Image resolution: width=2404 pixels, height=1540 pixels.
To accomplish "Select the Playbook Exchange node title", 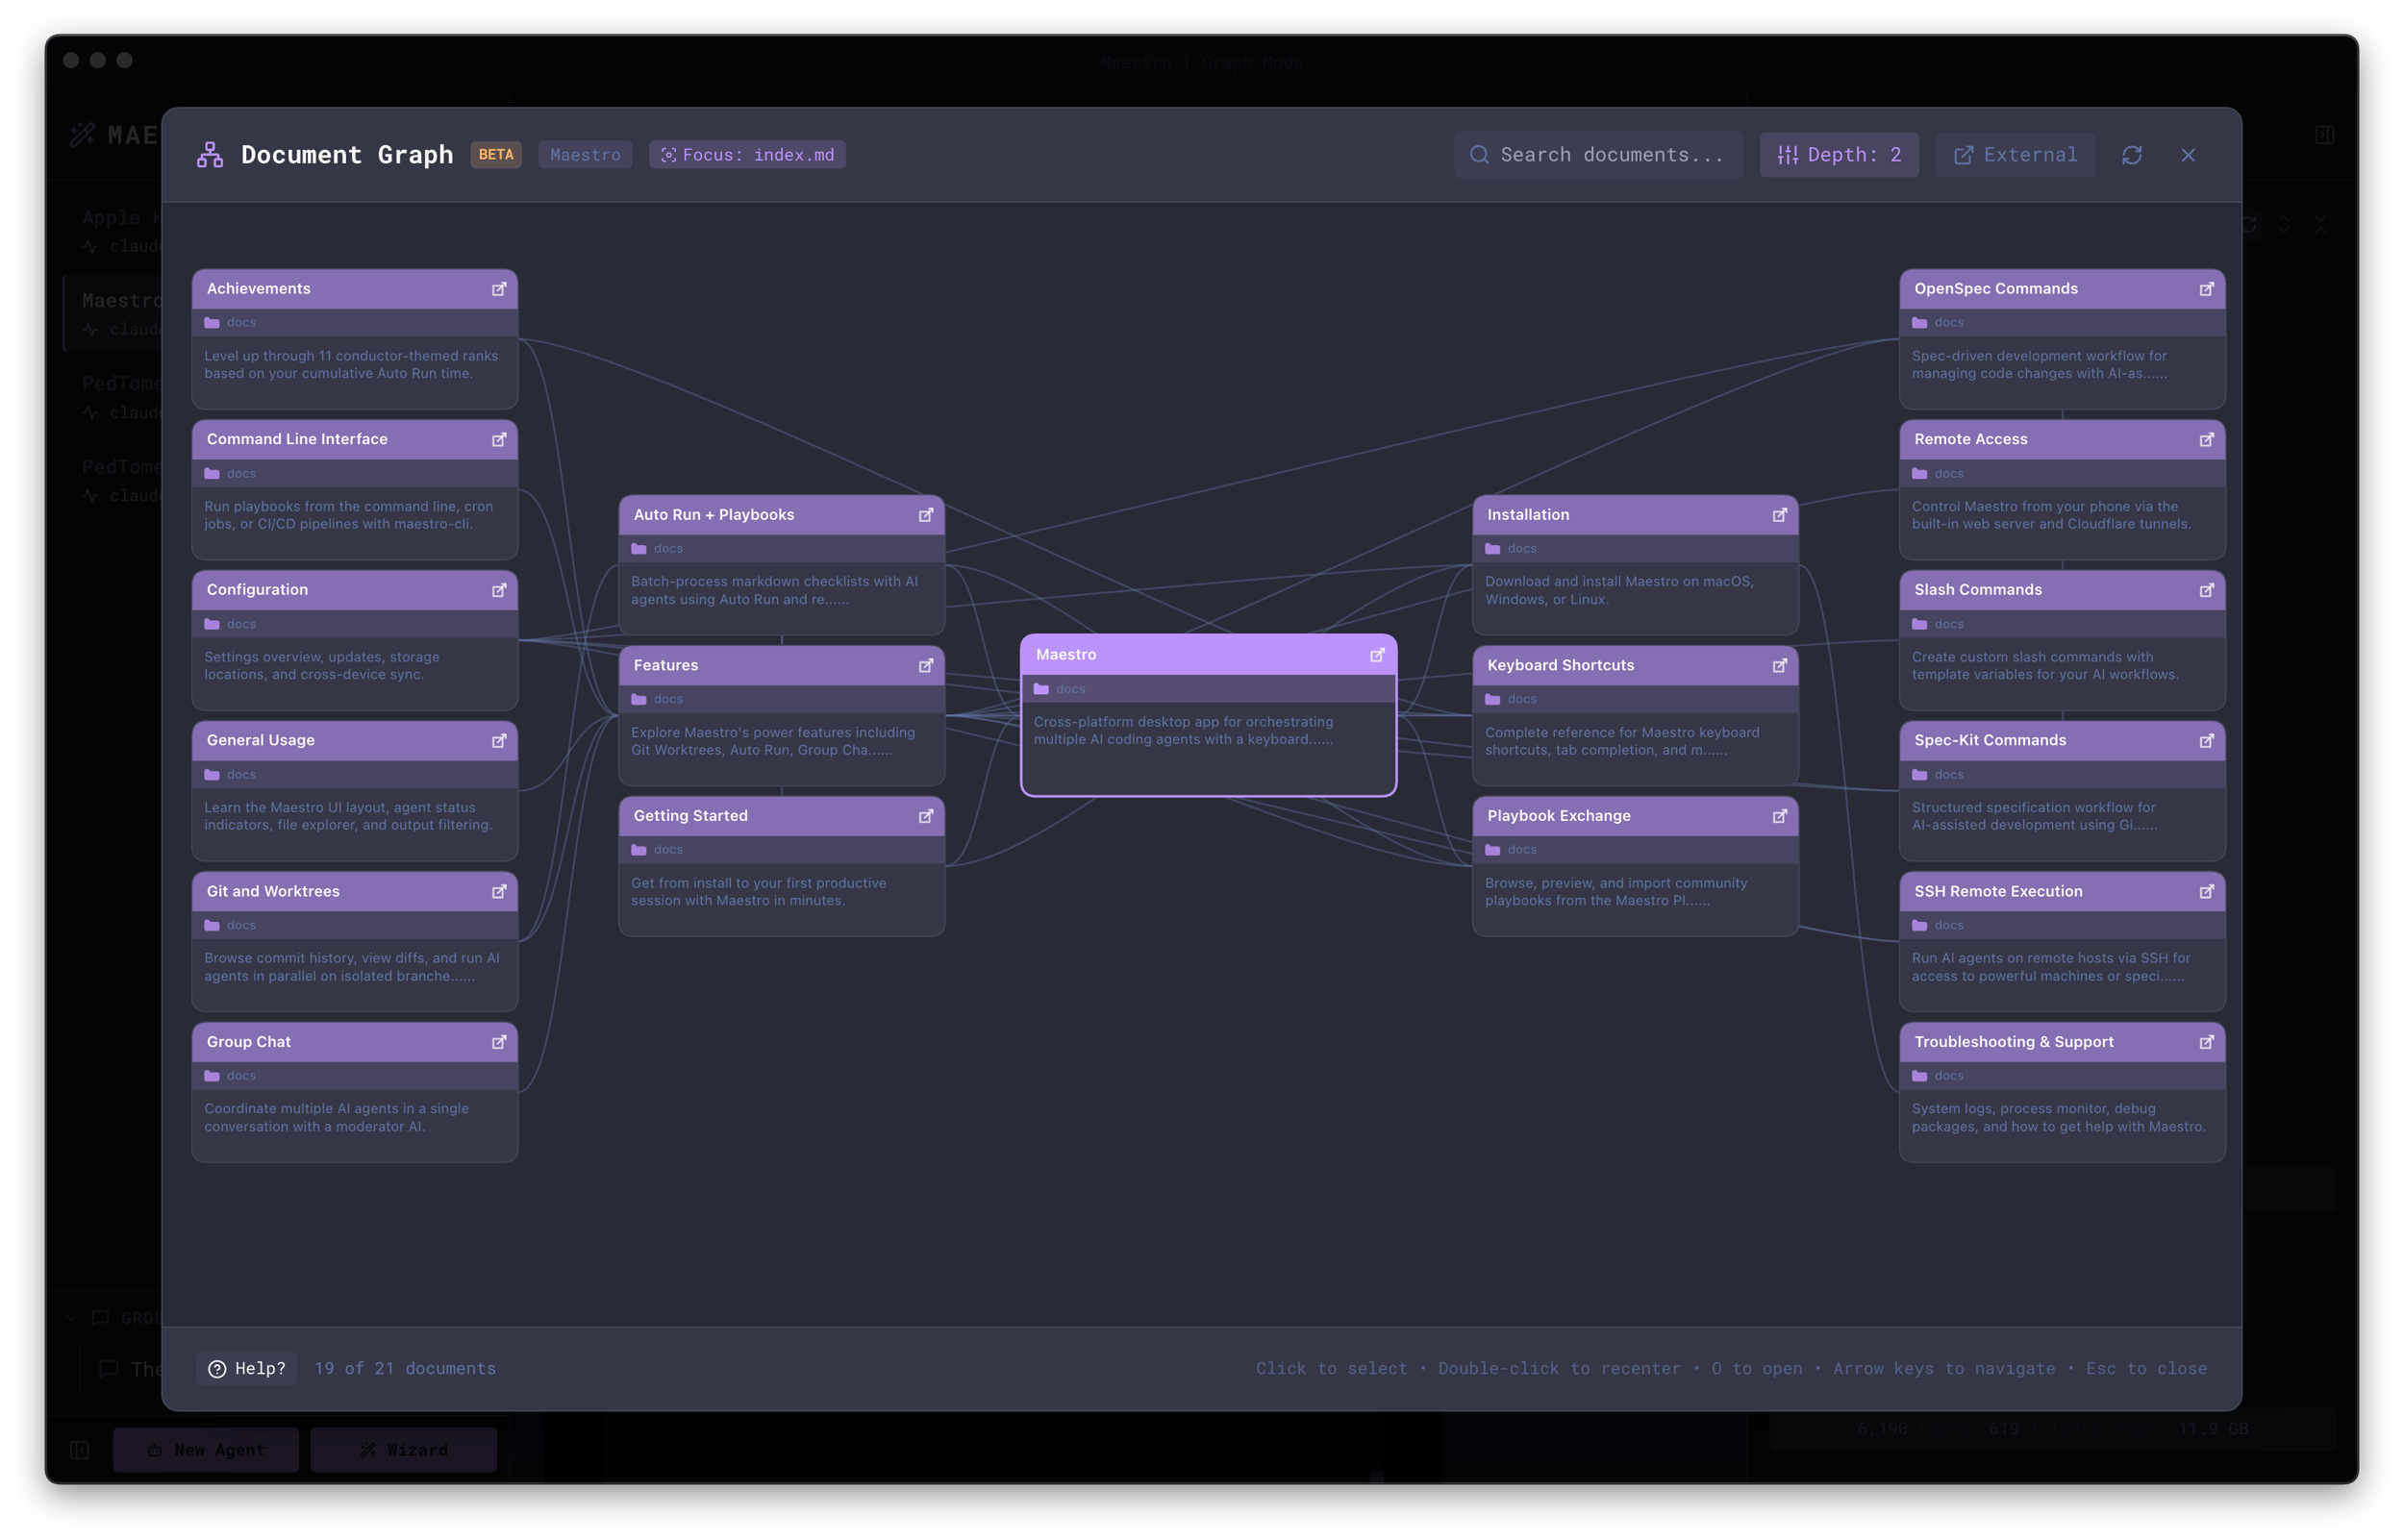I will pos(1559,816).
